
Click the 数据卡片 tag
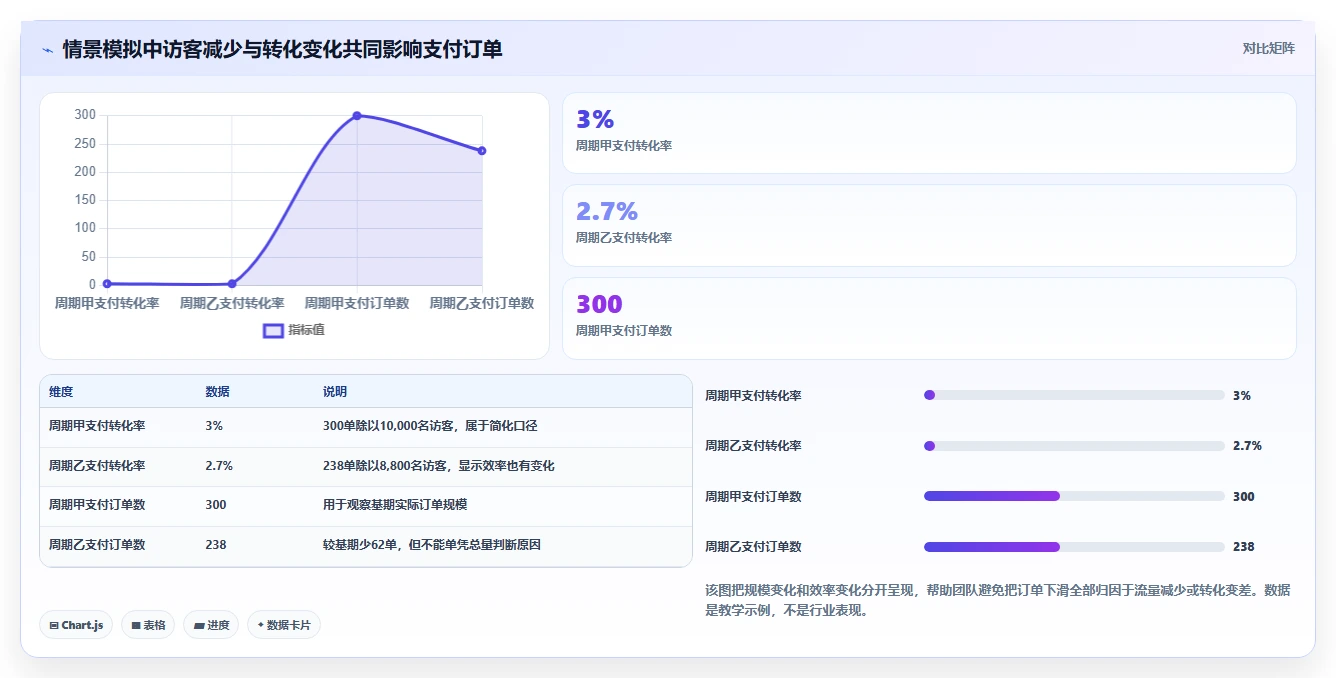coord(284,625)
